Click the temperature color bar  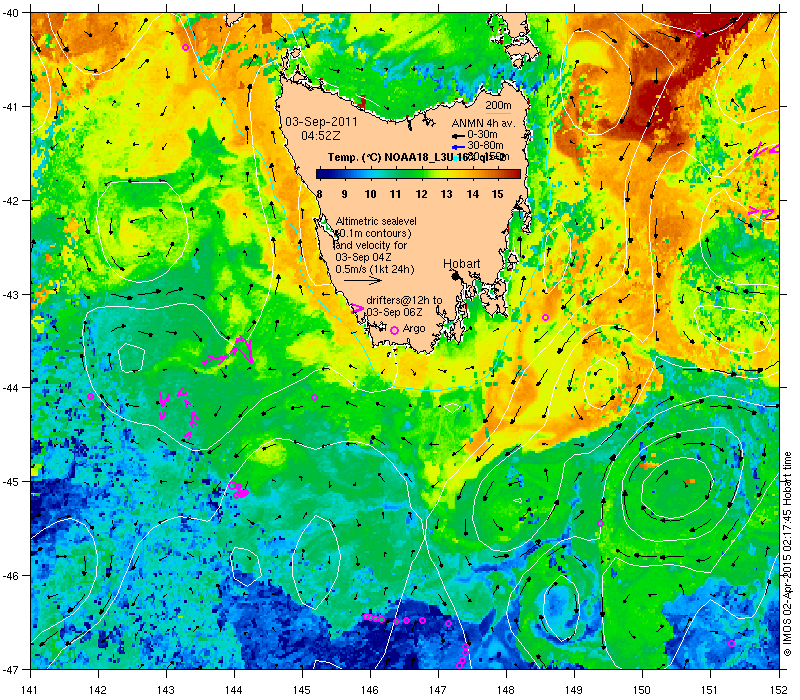pos(418,174)
